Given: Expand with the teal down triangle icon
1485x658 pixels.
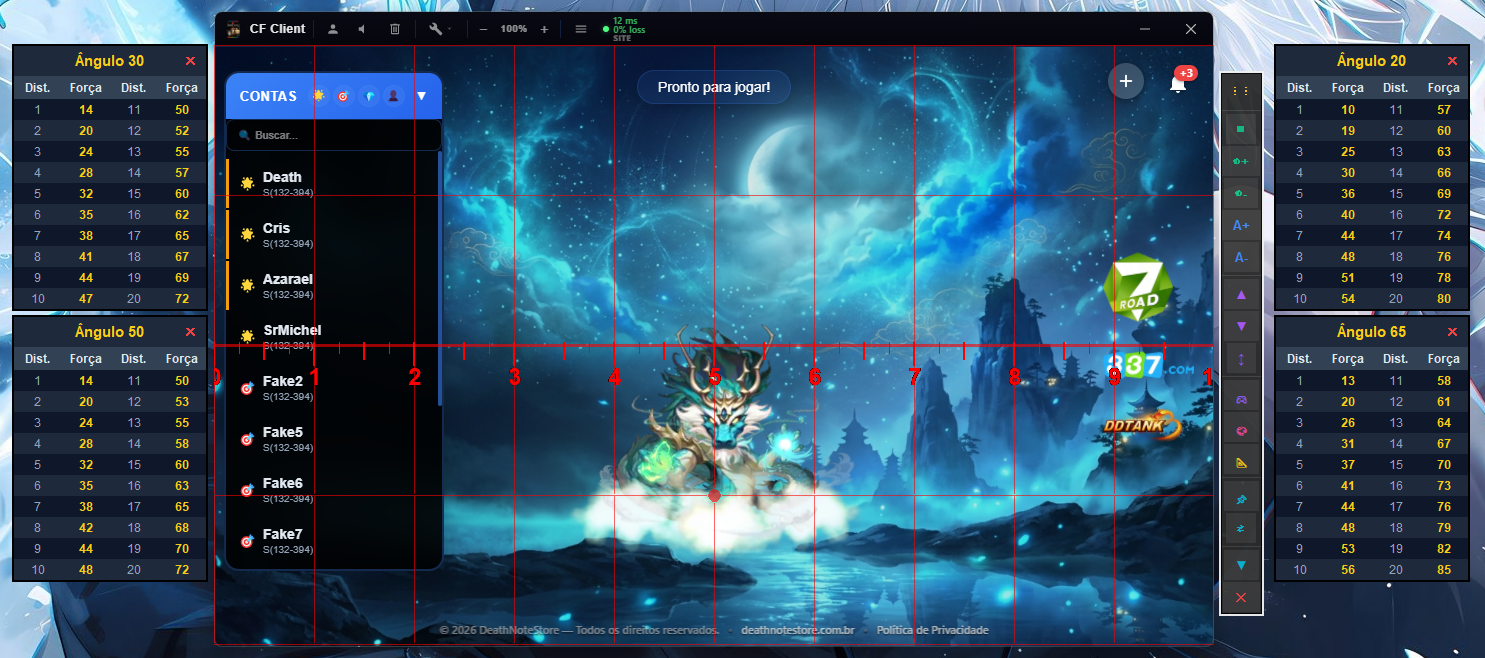Looking at the screenshot, I should pyautogui.click(x=1241, y=565).
